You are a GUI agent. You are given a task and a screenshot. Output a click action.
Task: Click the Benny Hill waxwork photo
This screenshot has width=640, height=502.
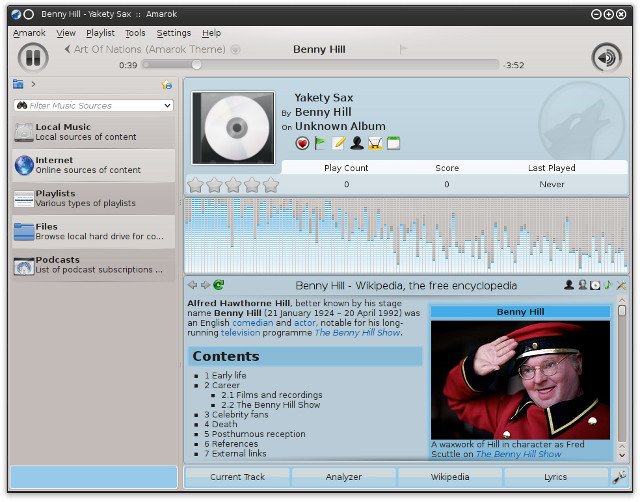coord(520,380)
